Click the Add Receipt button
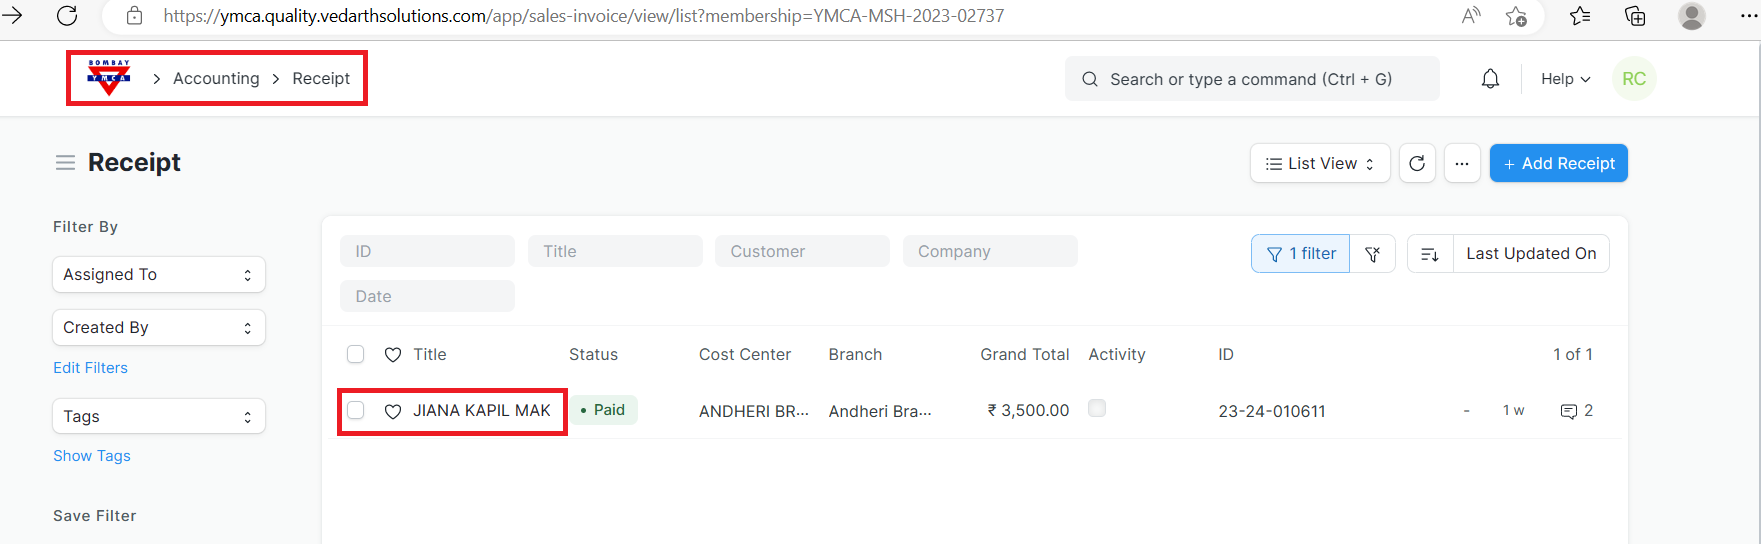Viewport: 1761px width, 544px height. tap(1558, 163)
